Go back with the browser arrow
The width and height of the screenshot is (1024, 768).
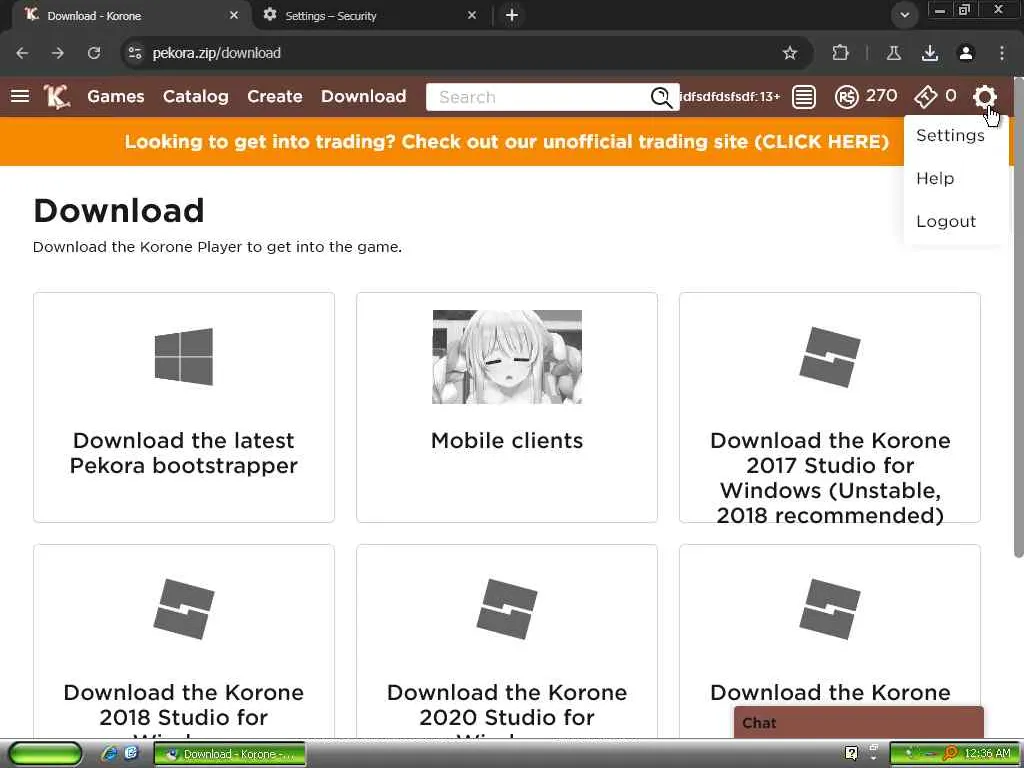tap(22, 53)
